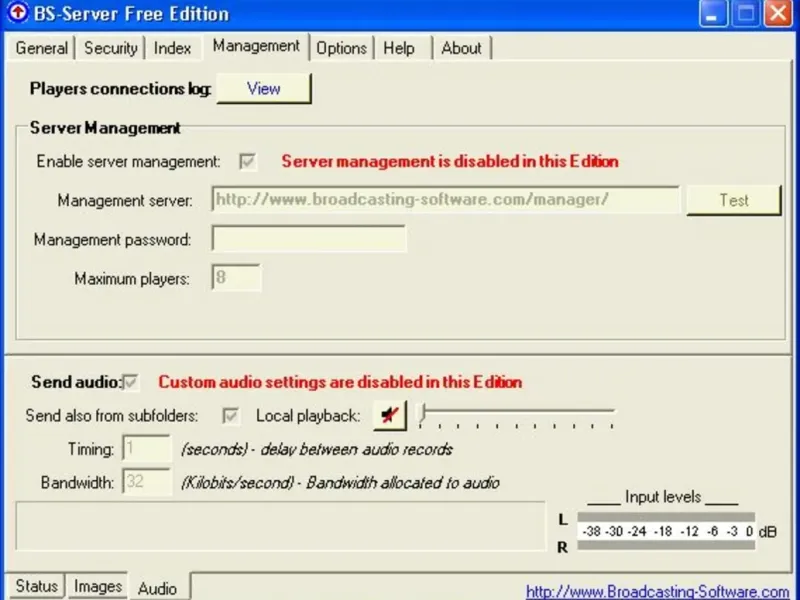
Task: Click the empty audio message box
Action: pyautogui.click(x=281, y=526)
